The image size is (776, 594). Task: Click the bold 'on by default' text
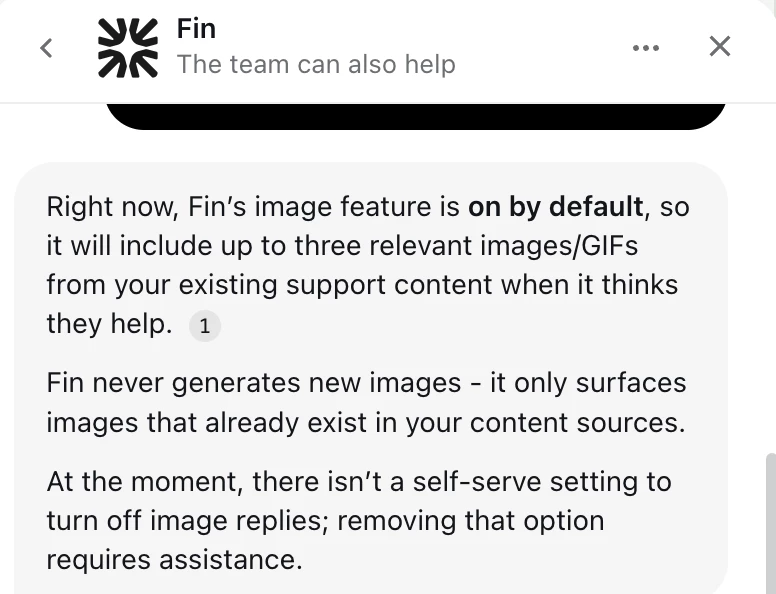[555, 206]
